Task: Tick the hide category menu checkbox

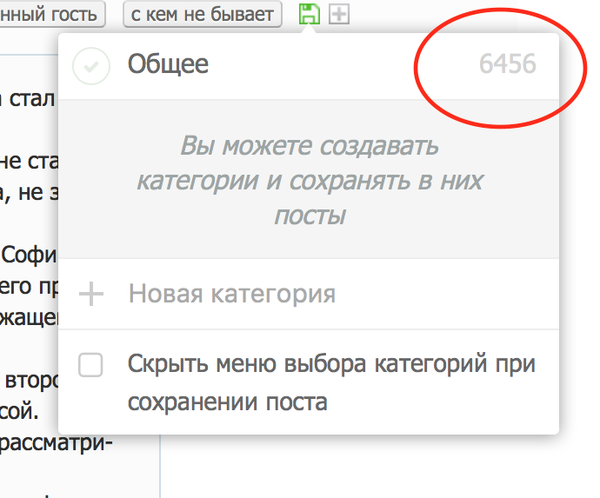Action: click(91, 366)
